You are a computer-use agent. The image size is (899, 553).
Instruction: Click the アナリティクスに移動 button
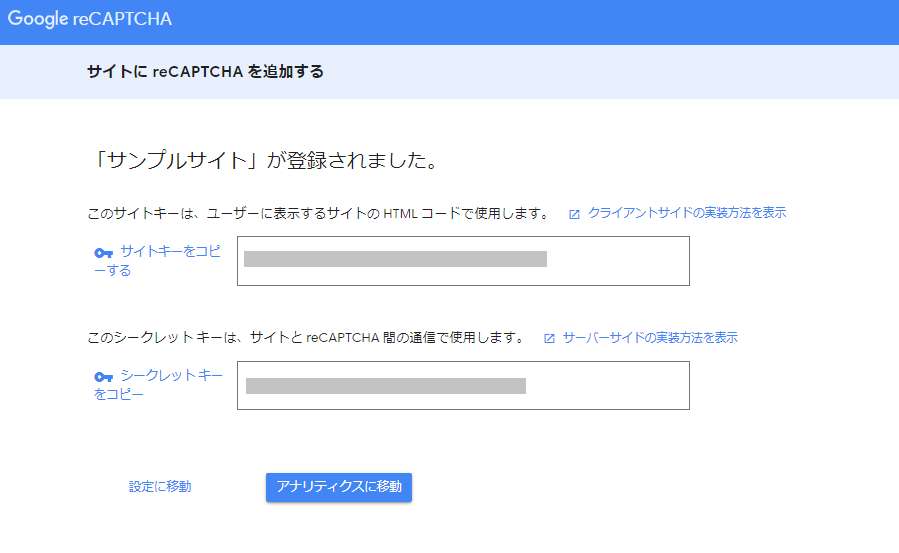339,487
